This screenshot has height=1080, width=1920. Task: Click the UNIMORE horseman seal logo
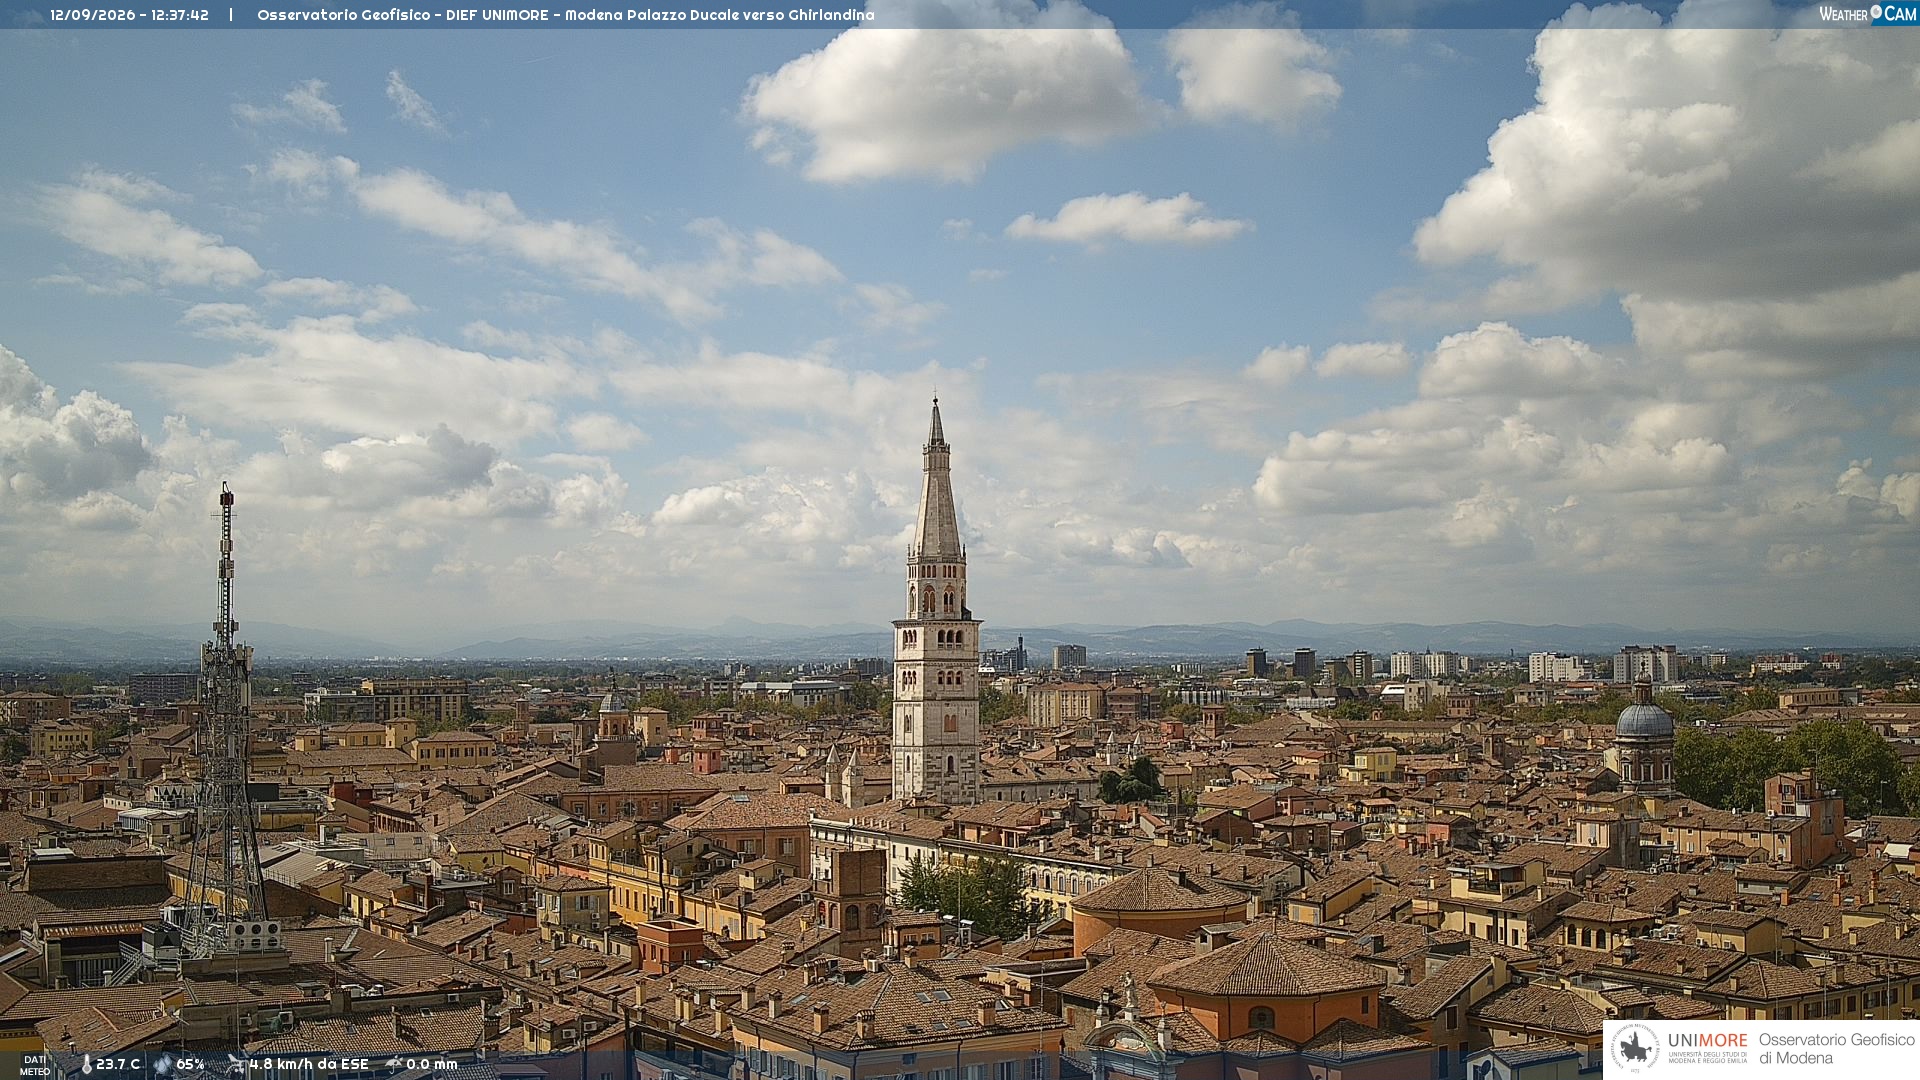pyautogui.click(x=1635, y=1049)
